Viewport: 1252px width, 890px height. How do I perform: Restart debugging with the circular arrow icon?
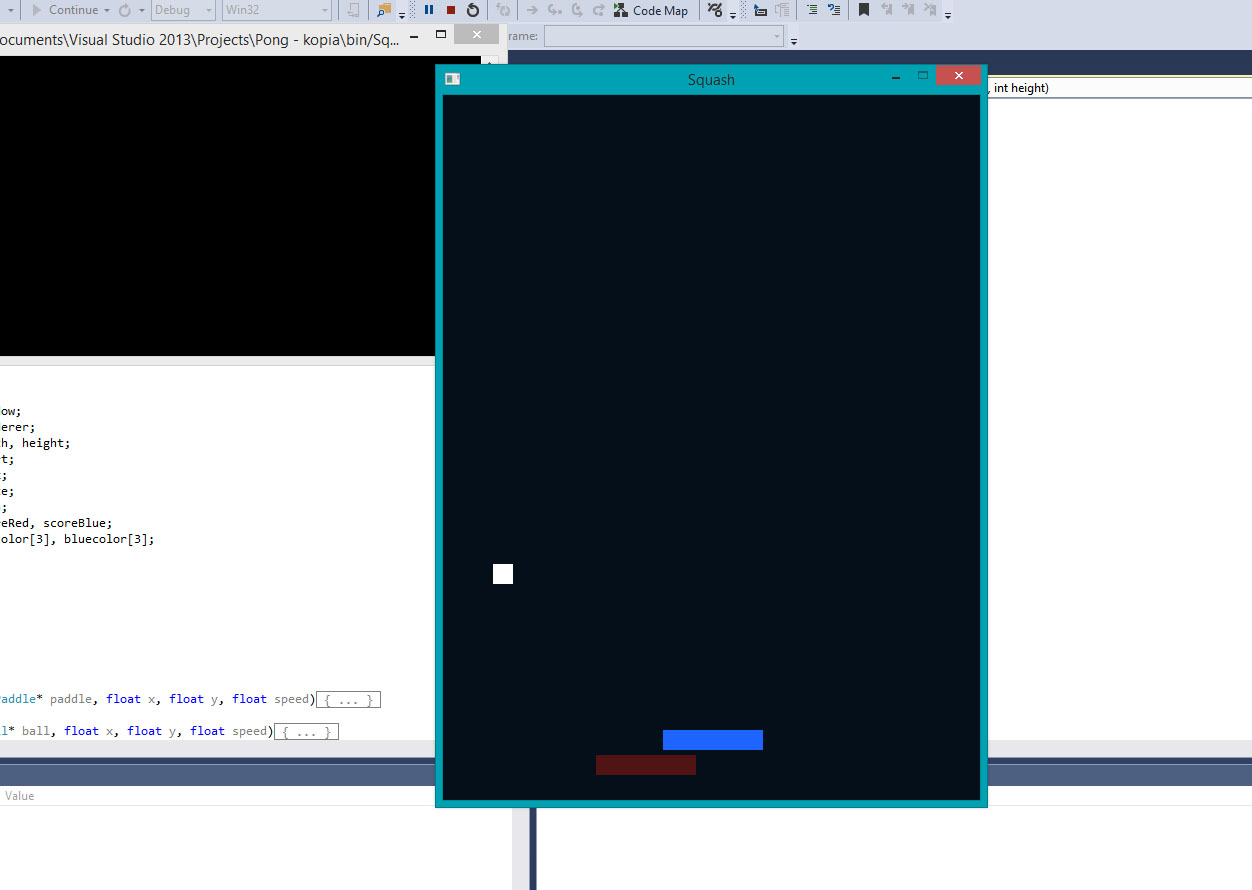pos(473,10)
